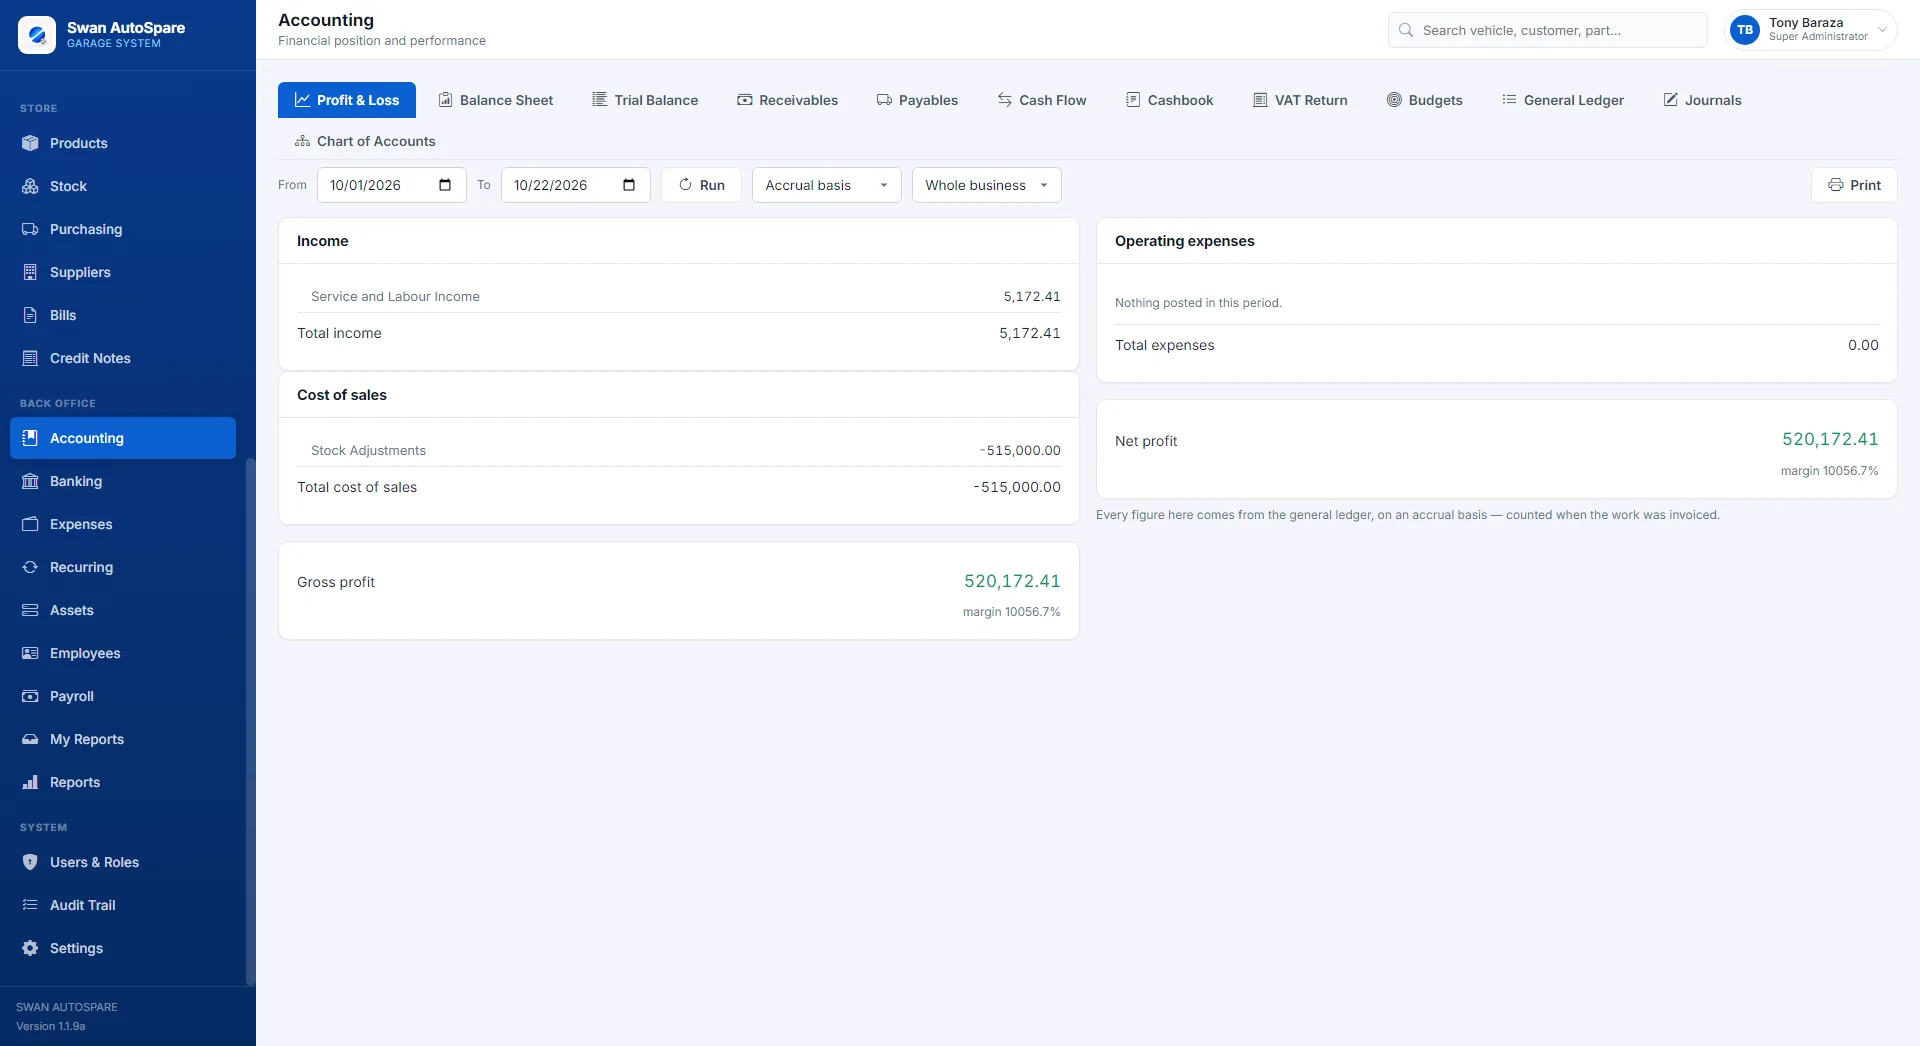Viewport: 1920px width, 1046px height.
Task: Open the To date calendar picker
Action: 629,185
